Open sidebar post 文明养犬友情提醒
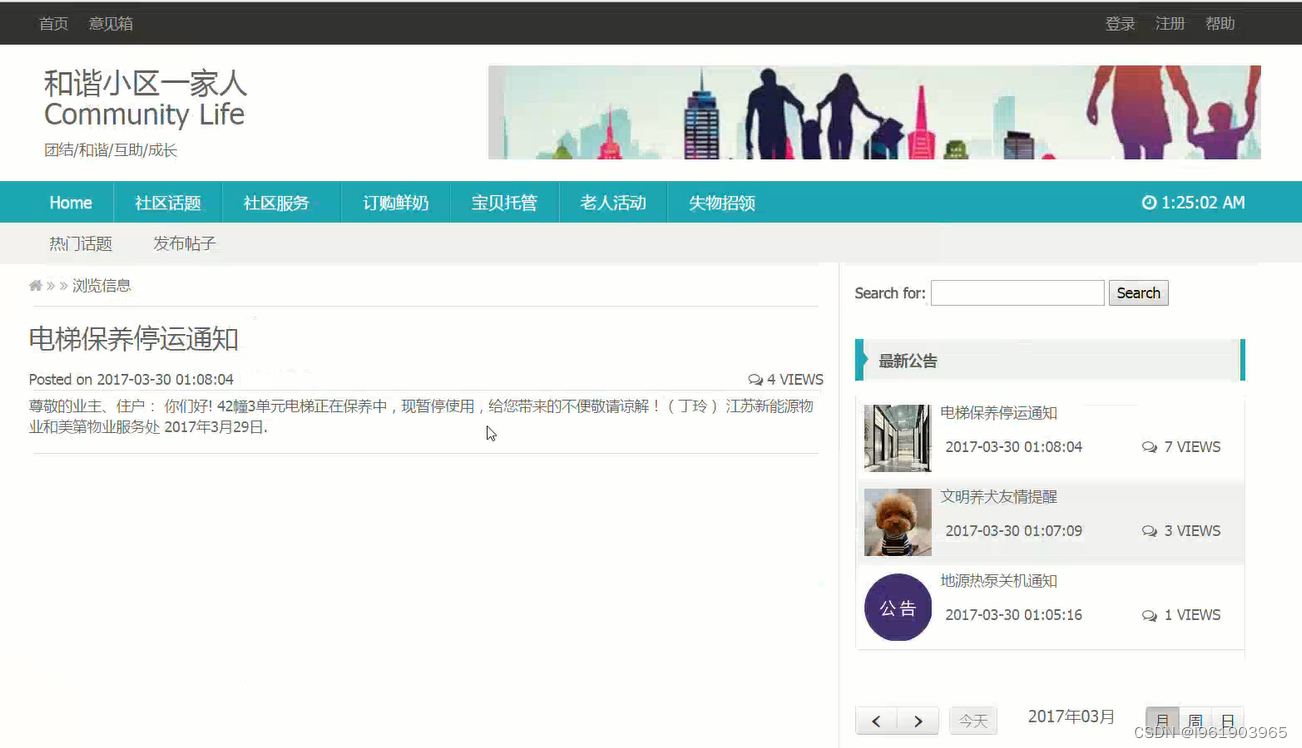 (999, 497)
